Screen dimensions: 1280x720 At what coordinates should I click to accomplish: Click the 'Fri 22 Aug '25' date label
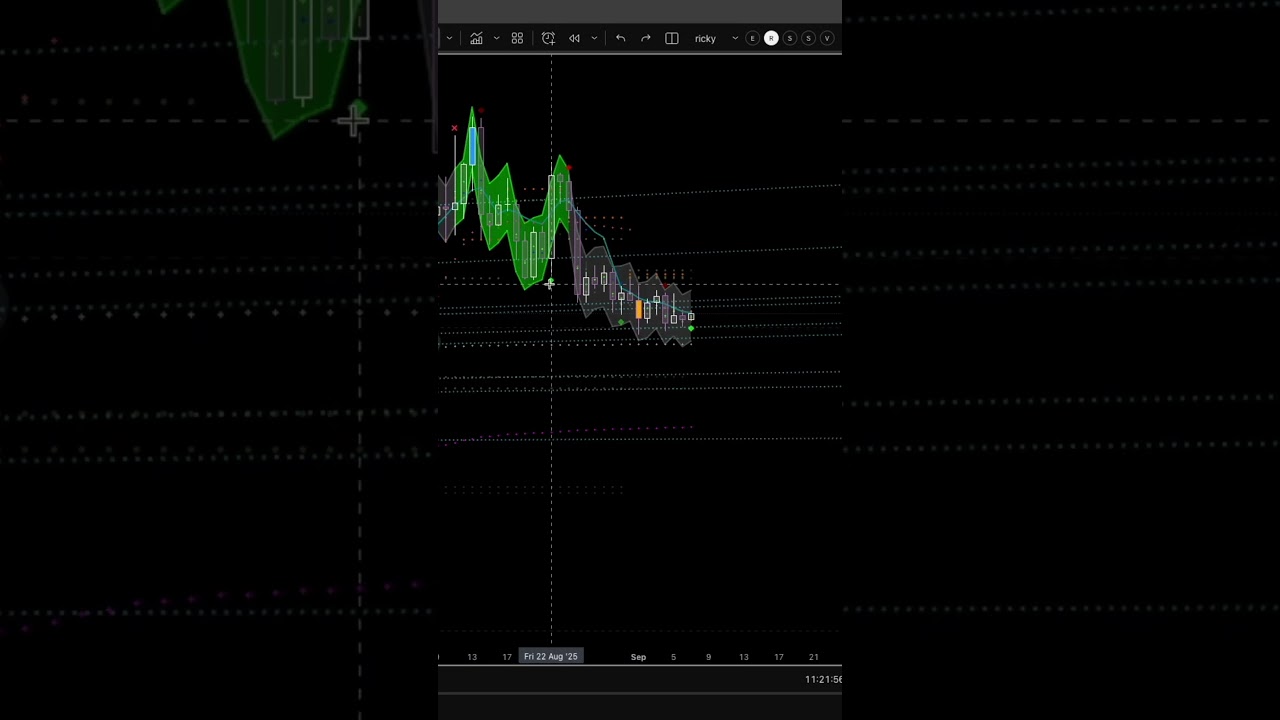(551, 657)
